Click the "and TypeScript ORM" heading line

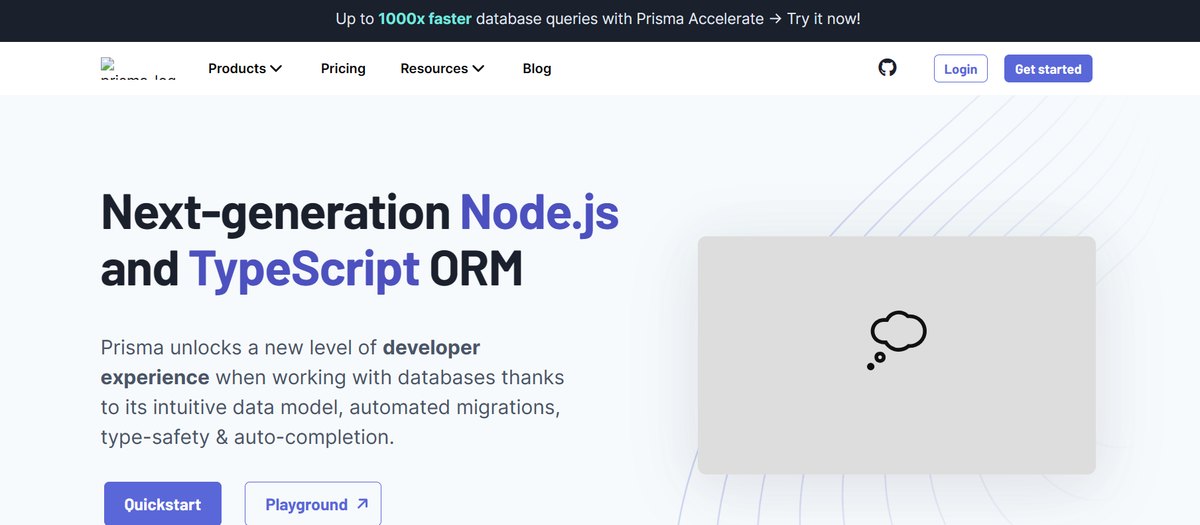point(312,268)
